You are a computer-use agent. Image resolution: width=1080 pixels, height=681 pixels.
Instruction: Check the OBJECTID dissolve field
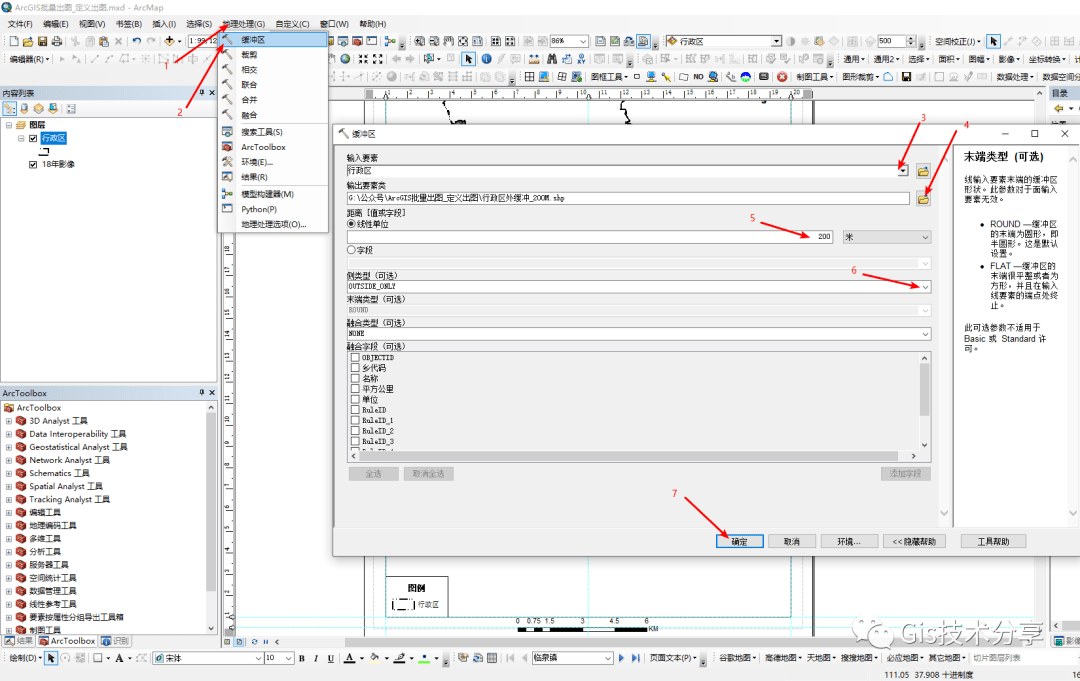click(355, 358)
